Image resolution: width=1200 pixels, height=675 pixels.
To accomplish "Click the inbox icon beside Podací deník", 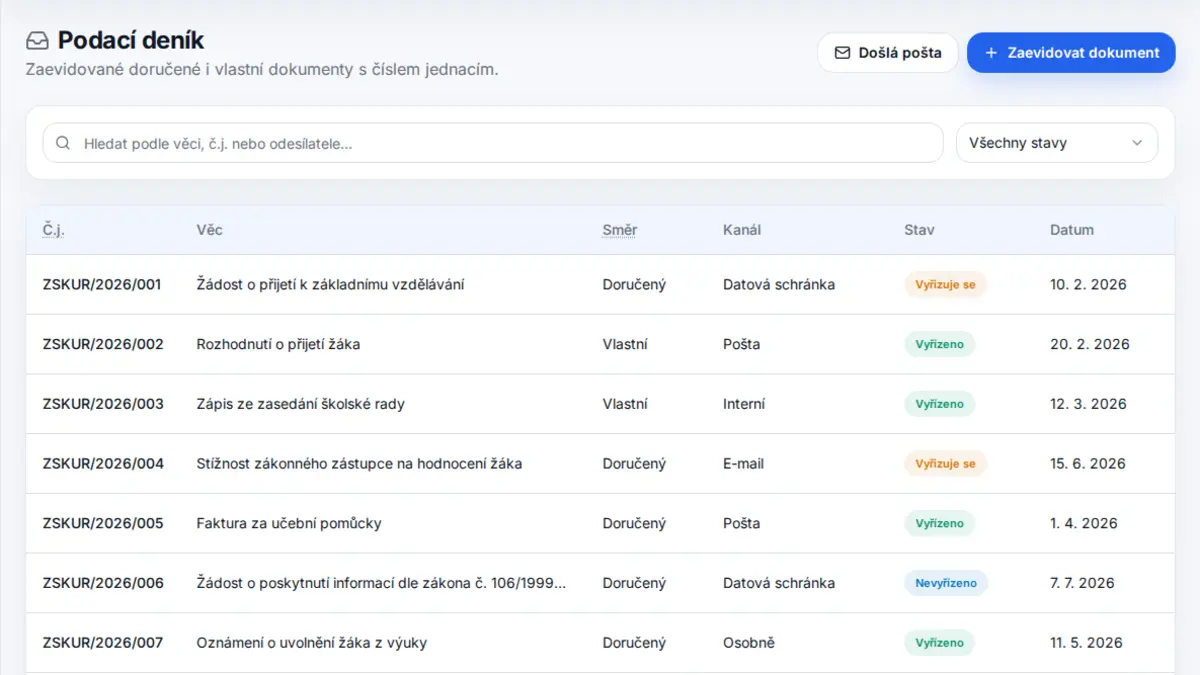I will pos(37,41).
